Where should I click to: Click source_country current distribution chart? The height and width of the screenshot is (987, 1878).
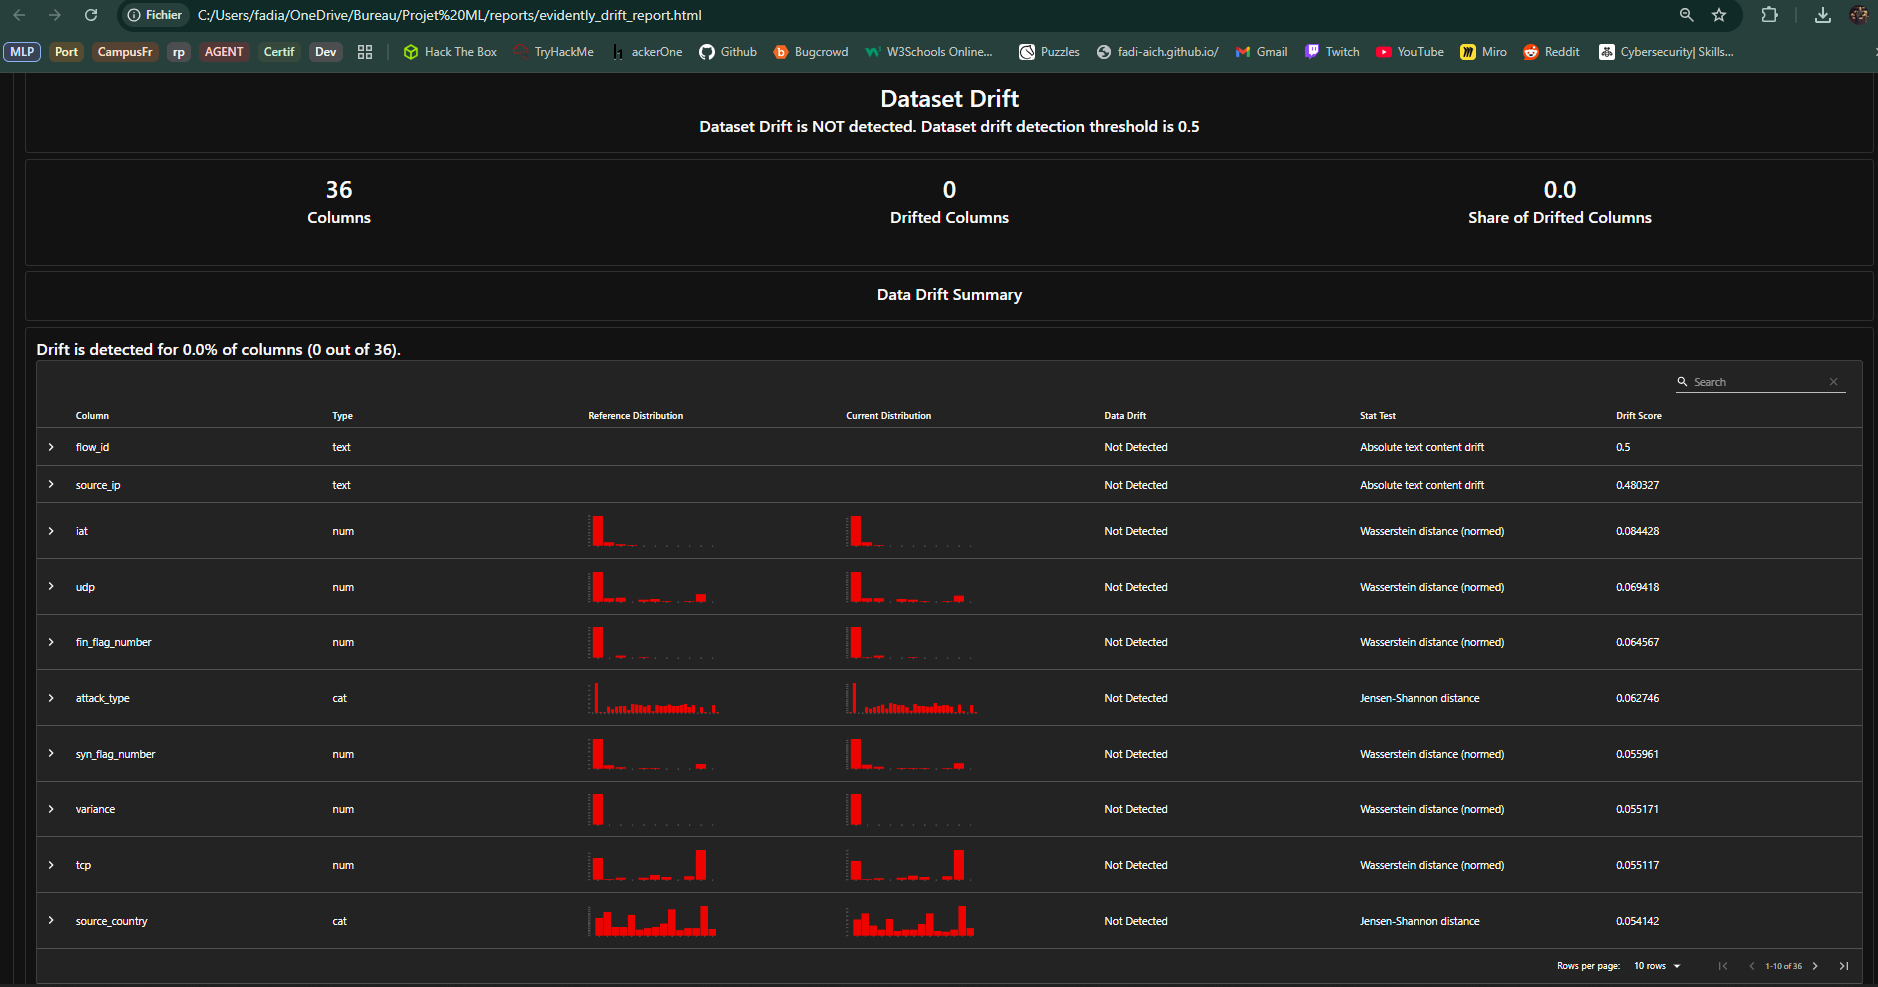pyautogui.click(x=910, y=921)
